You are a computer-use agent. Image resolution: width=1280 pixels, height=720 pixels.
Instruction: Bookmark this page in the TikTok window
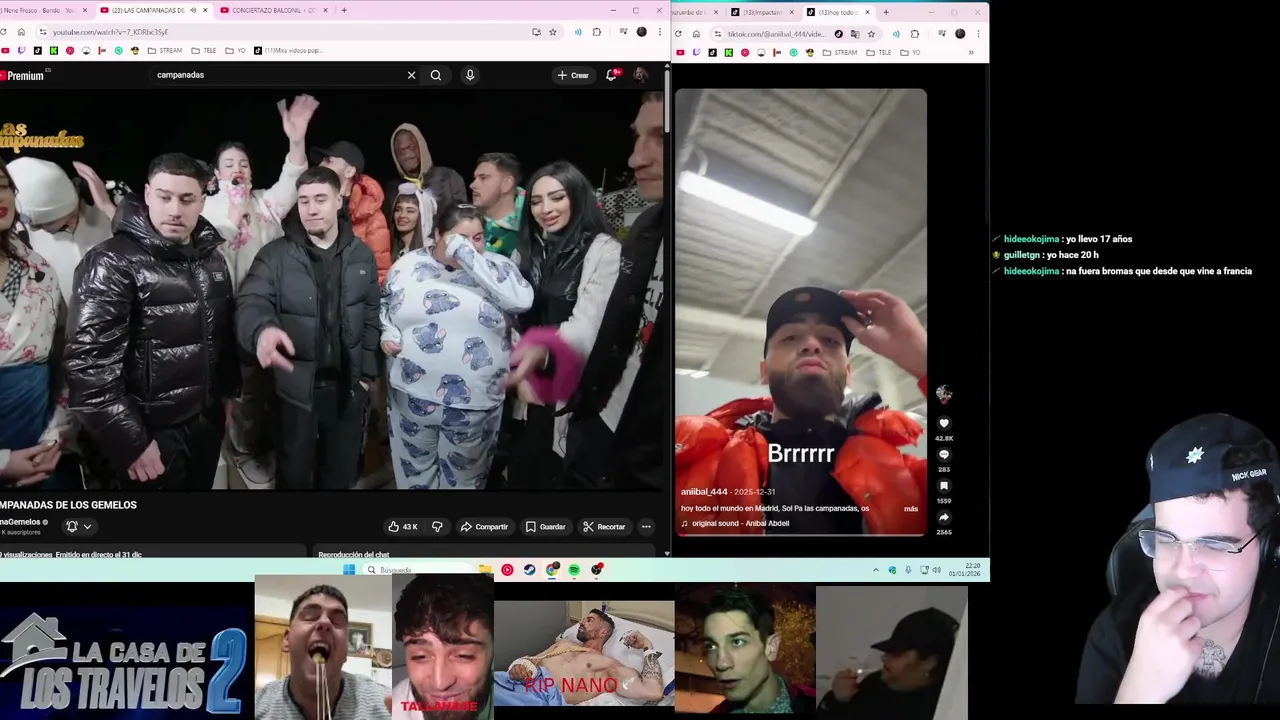pos(871,34)
